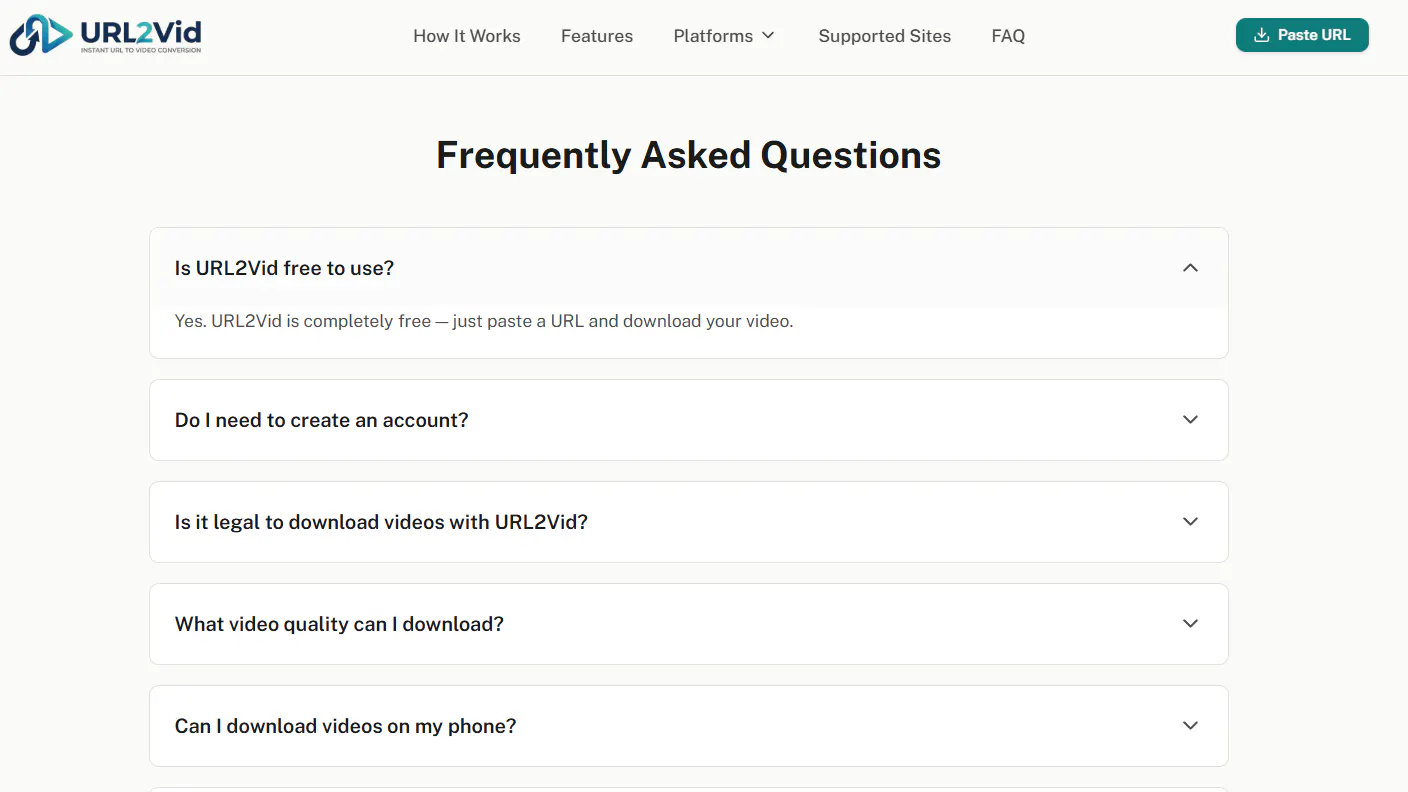Click 'Is it legal to download videos with URL2Vid?' text
The height and width of the screenshot is (792, 1408).
click(x=381, y=522)
